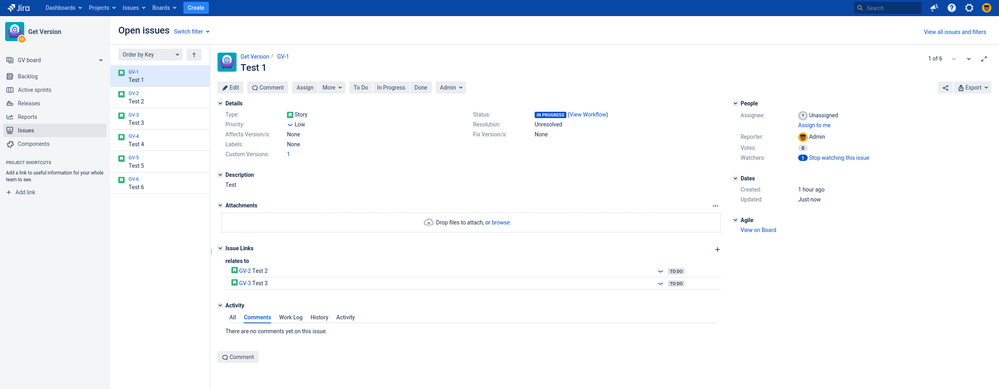Open the Boards menu

[x=164, y=8]
